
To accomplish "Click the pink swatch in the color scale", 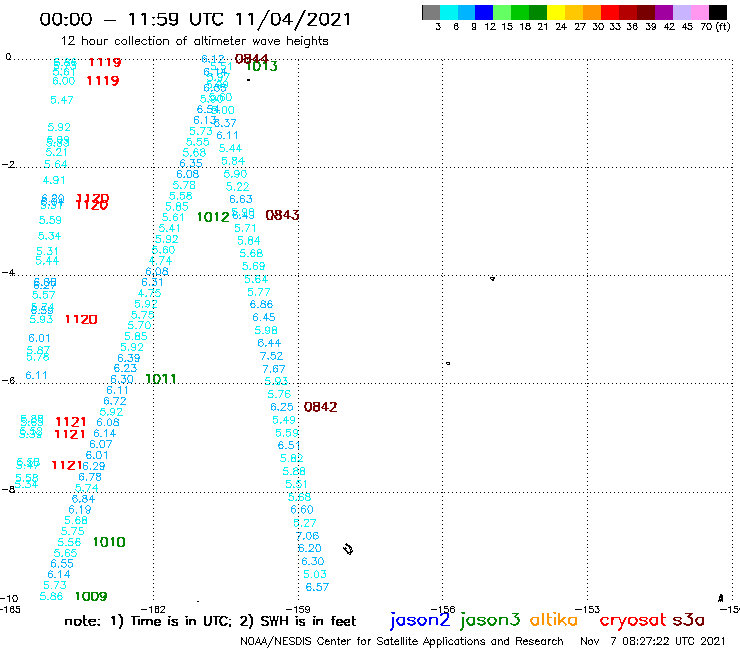I will tap(699, 12).
